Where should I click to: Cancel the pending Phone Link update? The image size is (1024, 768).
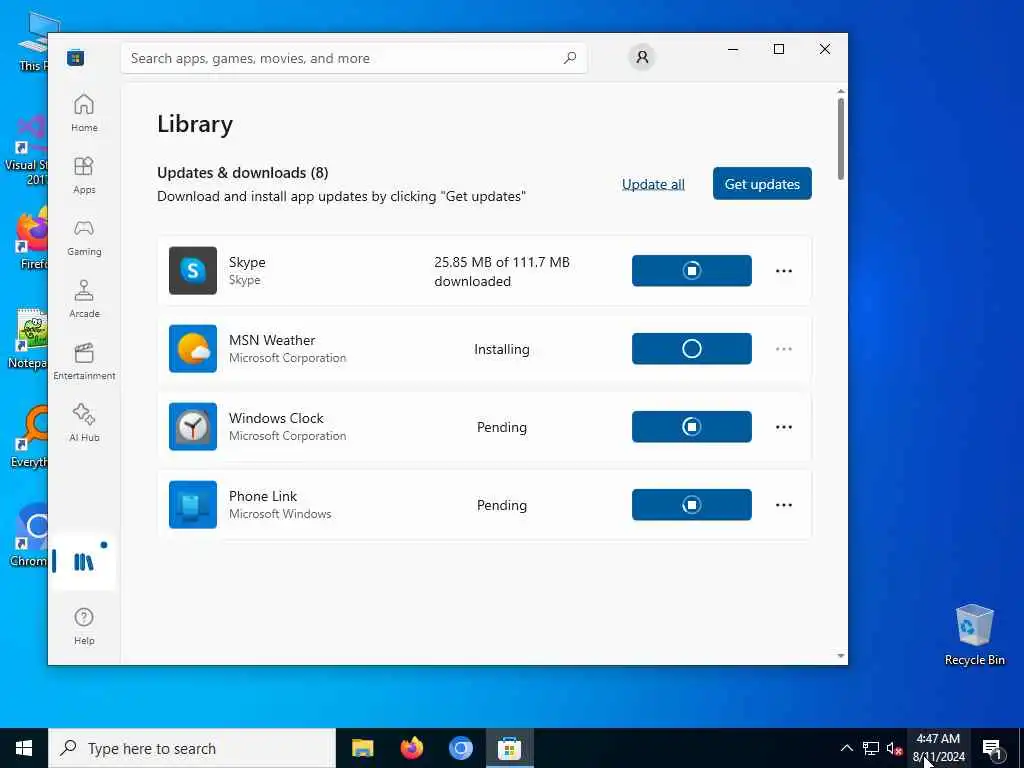click(692, 505)
